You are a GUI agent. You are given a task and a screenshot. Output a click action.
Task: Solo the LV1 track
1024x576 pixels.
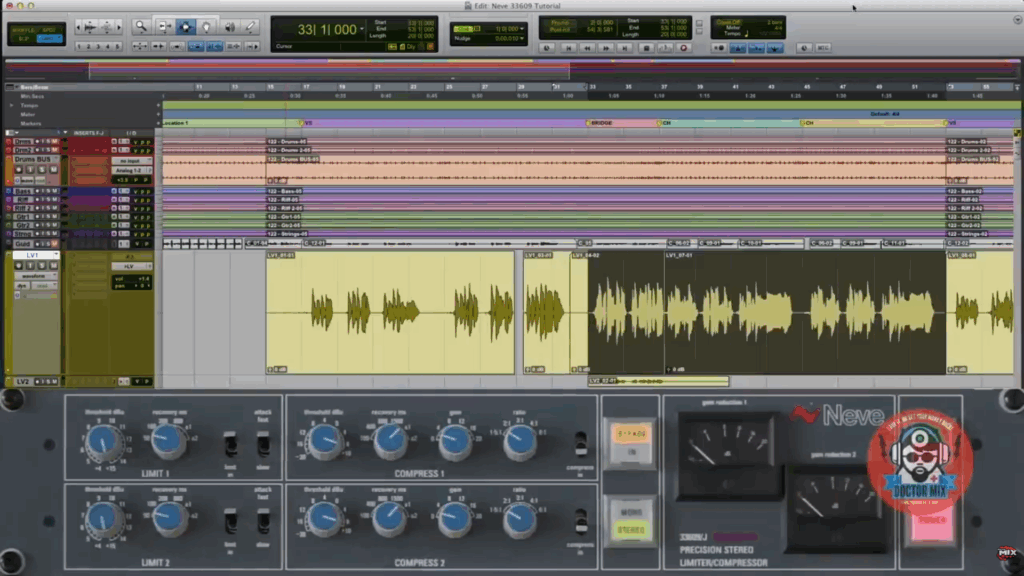coord(42,266)
